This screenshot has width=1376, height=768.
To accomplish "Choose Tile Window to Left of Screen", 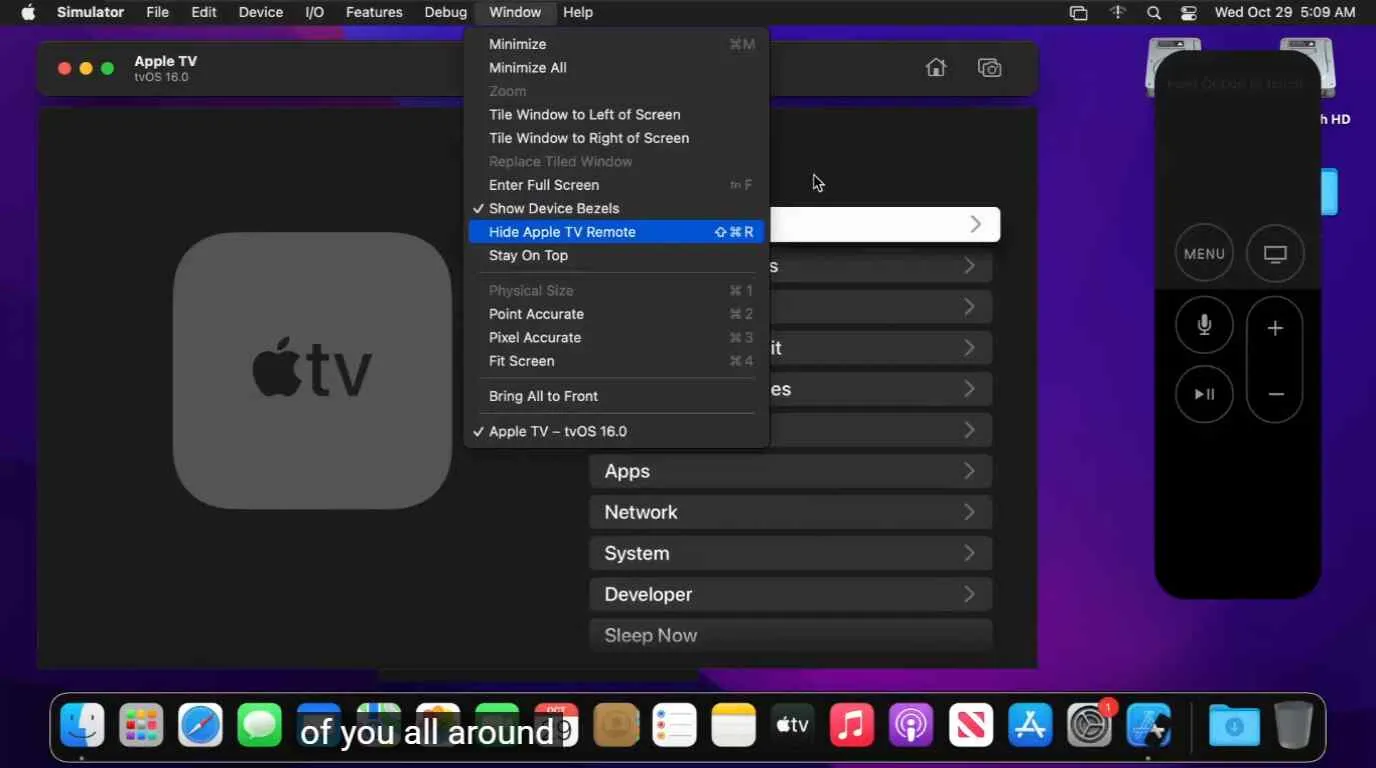I will (x=616, y=115).
